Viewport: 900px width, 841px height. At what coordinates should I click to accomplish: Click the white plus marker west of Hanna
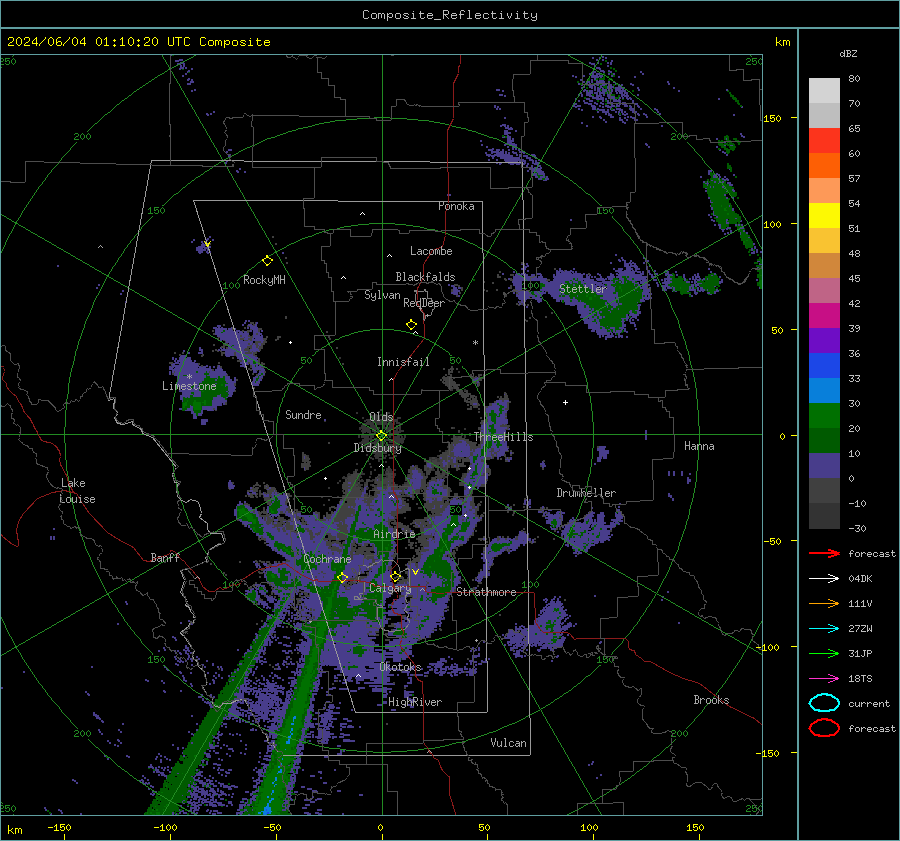[565, 402]
